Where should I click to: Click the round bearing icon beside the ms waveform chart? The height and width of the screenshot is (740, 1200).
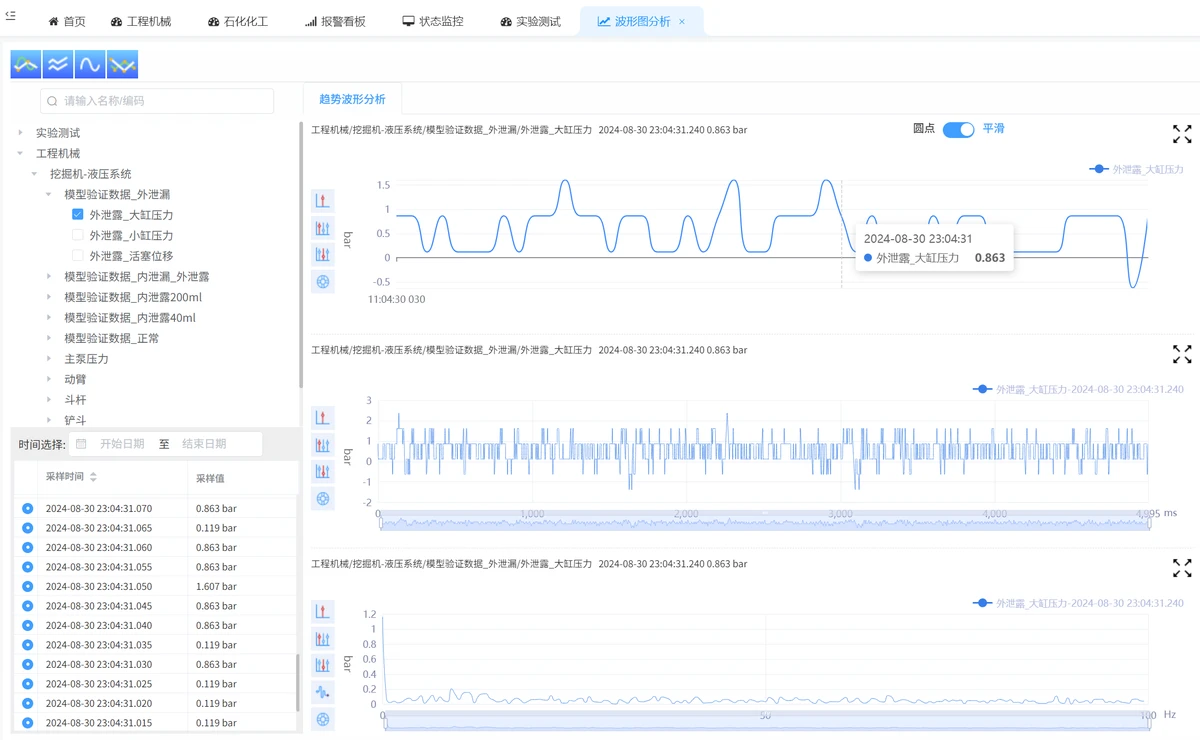point(322,499)
